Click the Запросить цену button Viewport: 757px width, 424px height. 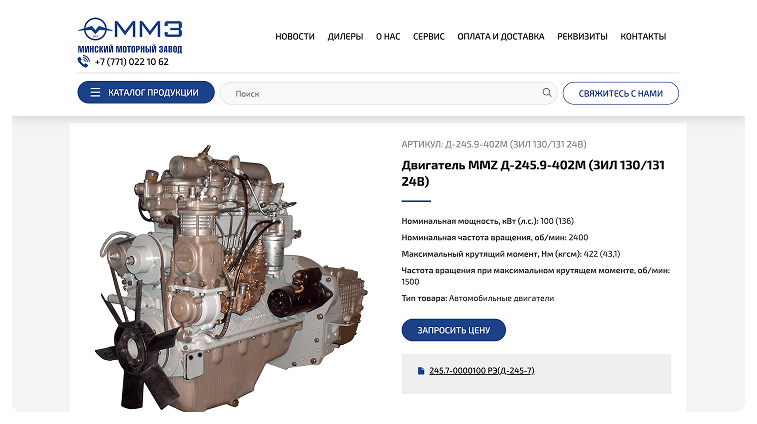coord(453,330)
